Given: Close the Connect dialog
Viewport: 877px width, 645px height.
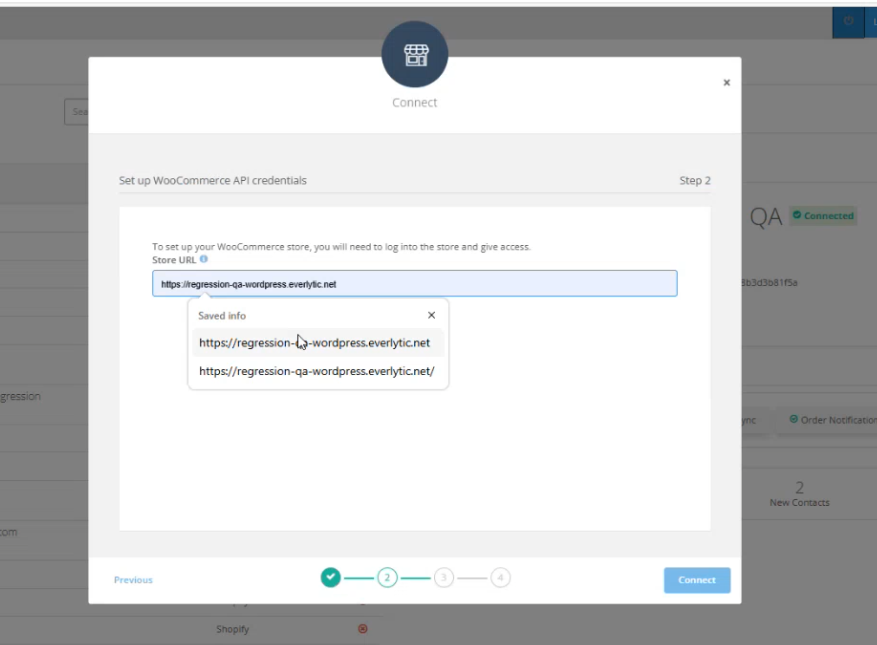Looking at the screenshot, I should 726,81.
